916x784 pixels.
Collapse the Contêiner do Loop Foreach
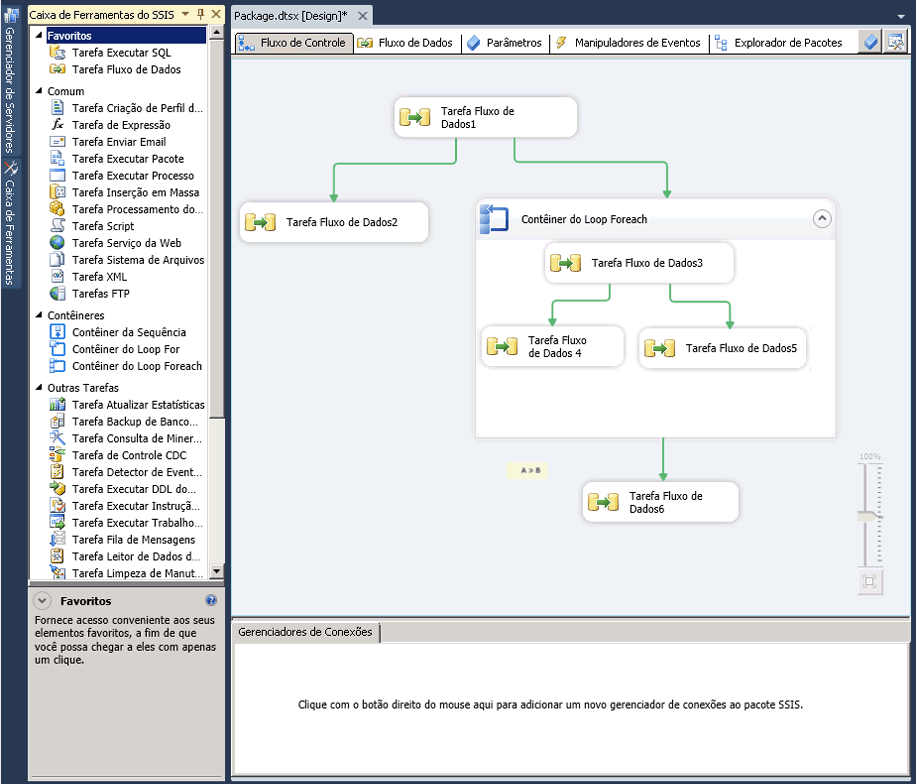[x=822, y=219]
